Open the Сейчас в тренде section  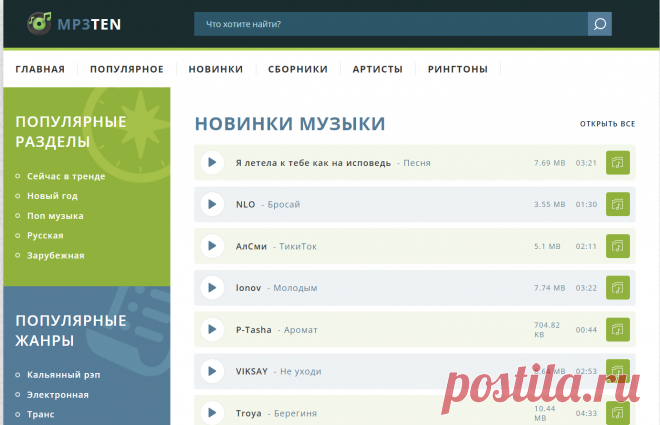point(66,176)
